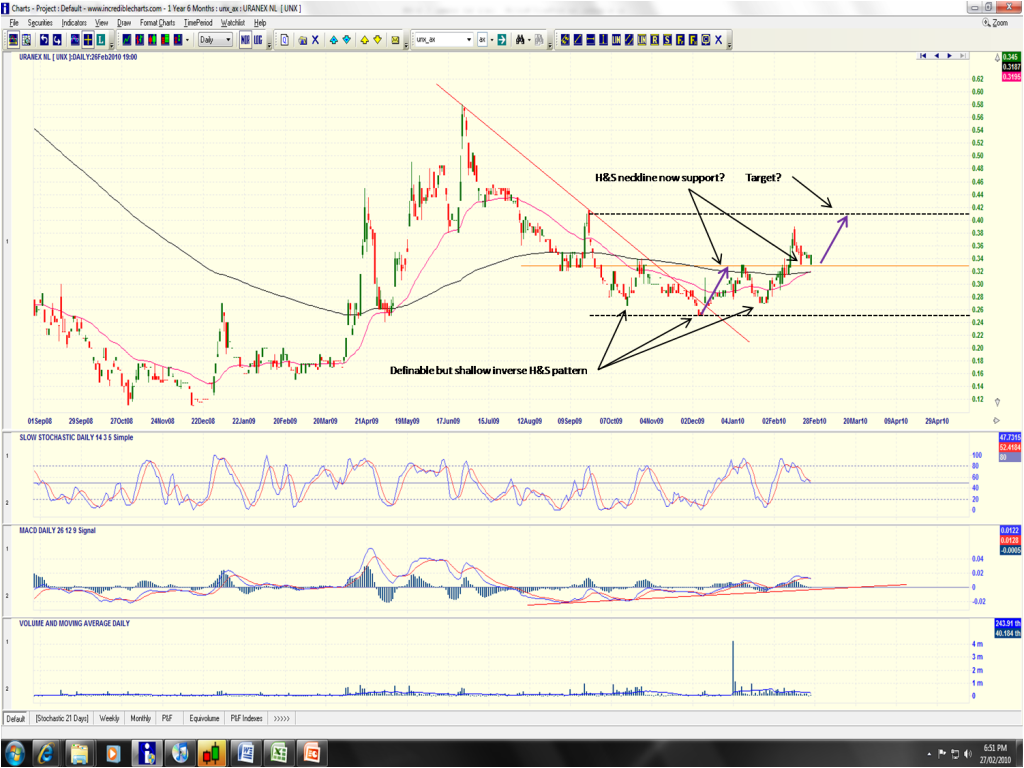The image size is (1024, 768).
Task: Click the X delete drawing tool icon
Action: pyautogui.click(x=718, y=40)
